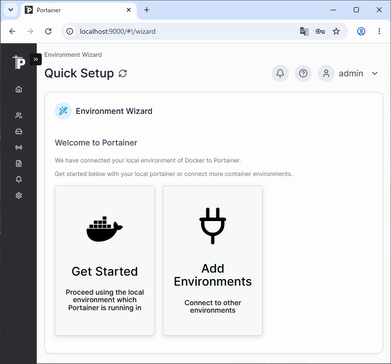The height and width of the screenshot is (364, 391).
Task: Go forward in browser history
Action: [30, 31]
